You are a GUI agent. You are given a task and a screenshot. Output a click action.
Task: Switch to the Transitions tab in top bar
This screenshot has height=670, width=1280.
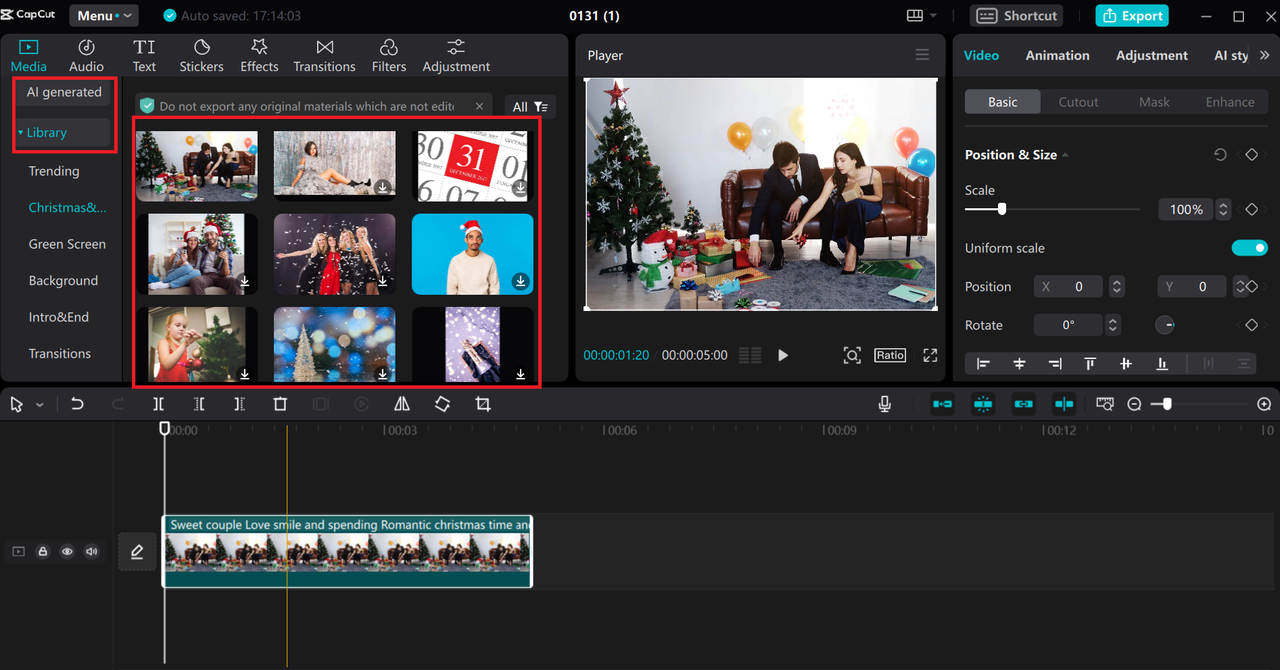coord(324,56)
